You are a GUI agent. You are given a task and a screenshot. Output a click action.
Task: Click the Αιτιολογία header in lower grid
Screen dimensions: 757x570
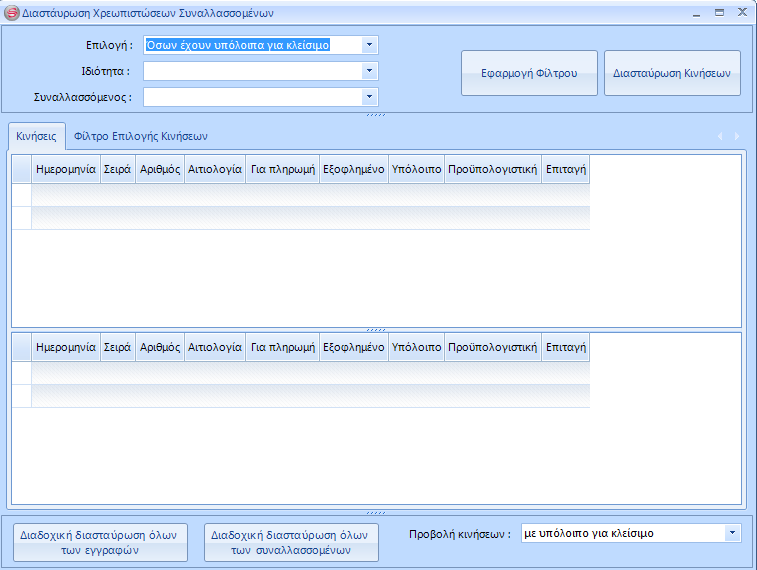(x=215, y=347)
